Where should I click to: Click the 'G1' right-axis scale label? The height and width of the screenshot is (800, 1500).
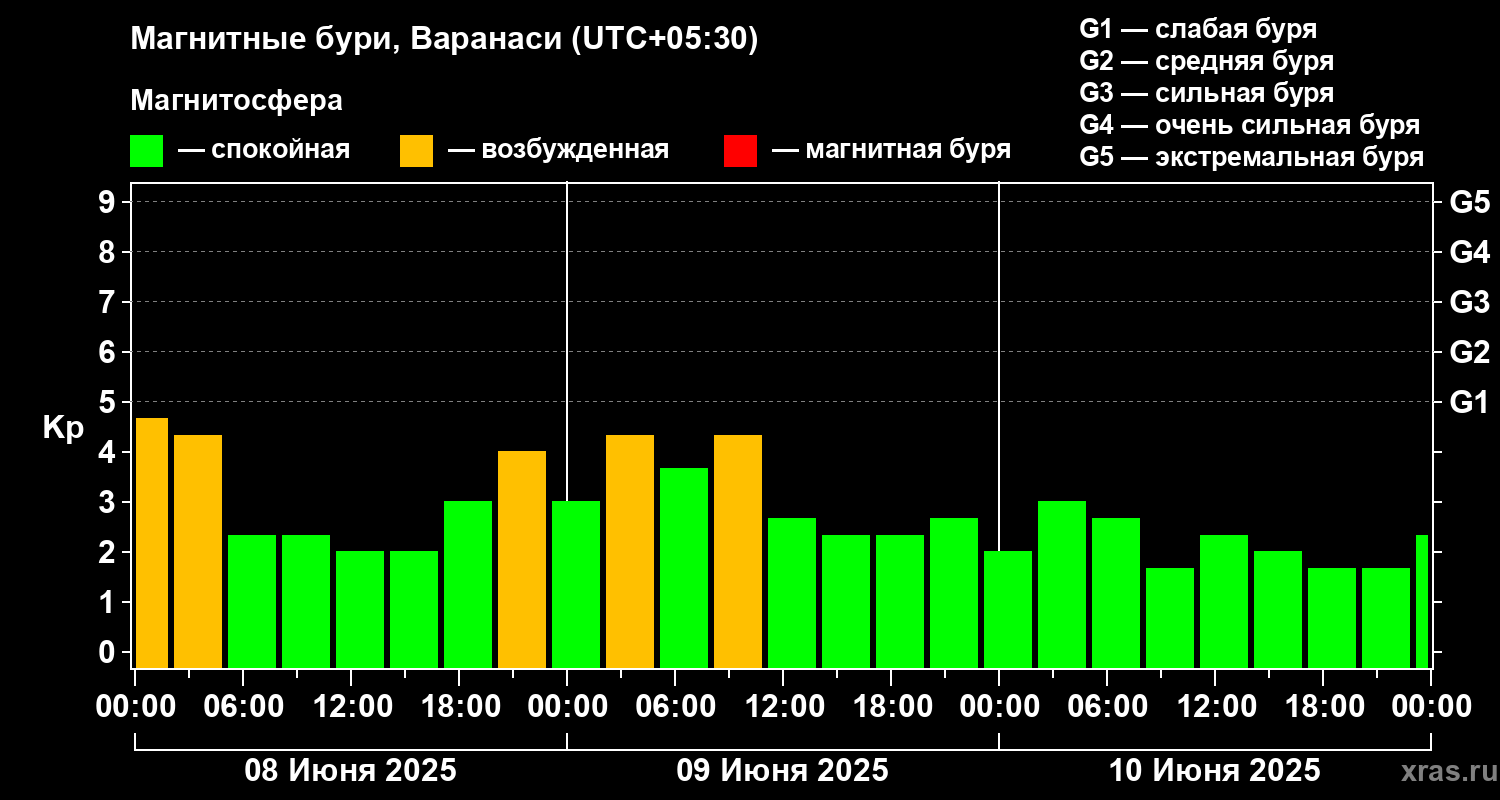[1469, 402]
